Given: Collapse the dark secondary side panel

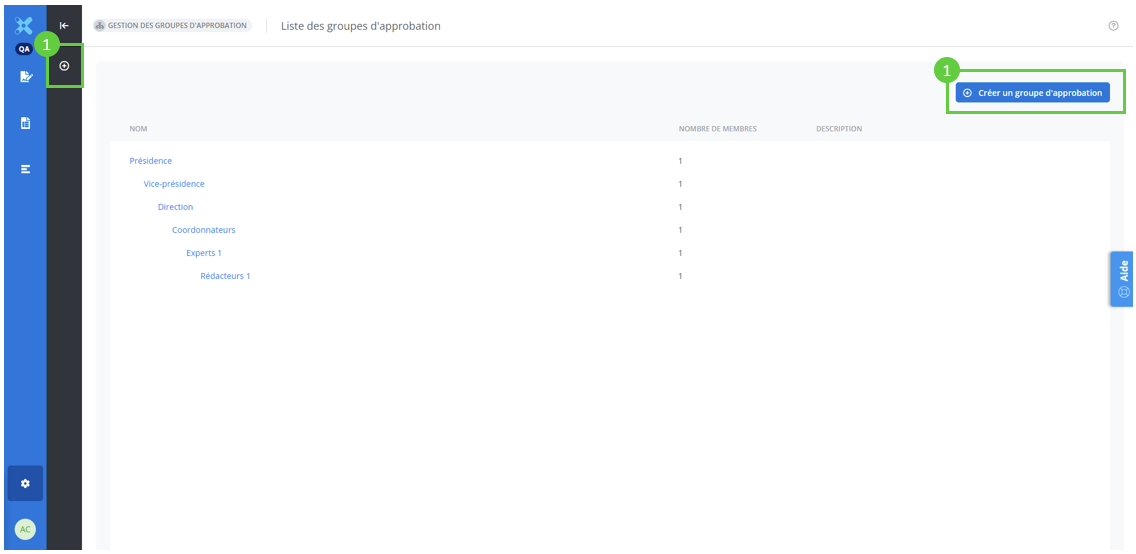Looking at the screenshot, I should (64, 25).
